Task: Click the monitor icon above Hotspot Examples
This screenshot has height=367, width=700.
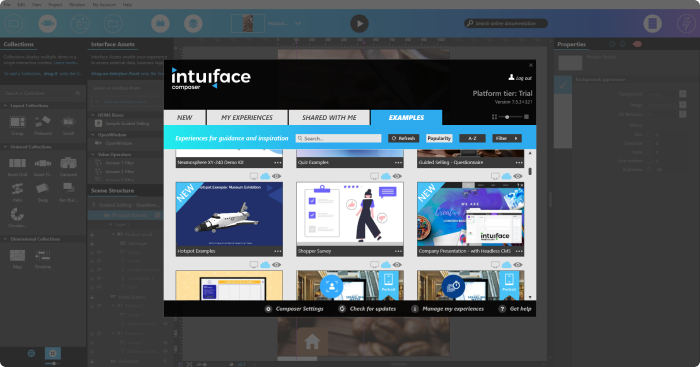Action: 254,176
